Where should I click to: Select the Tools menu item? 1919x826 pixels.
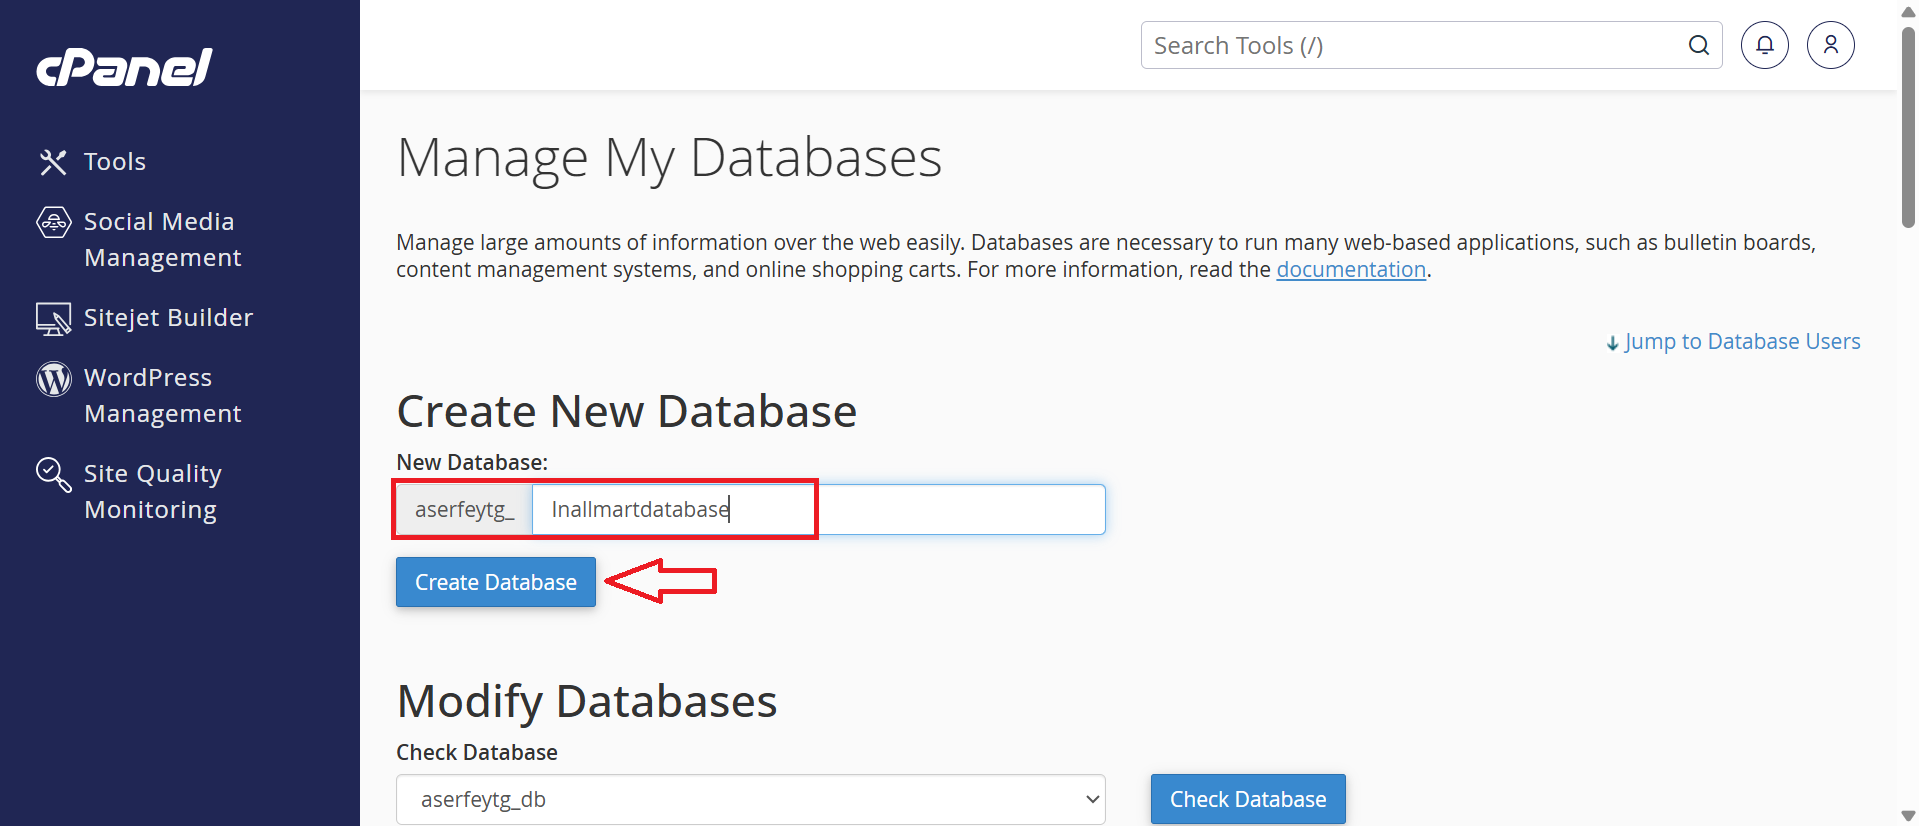coord(115,162)
